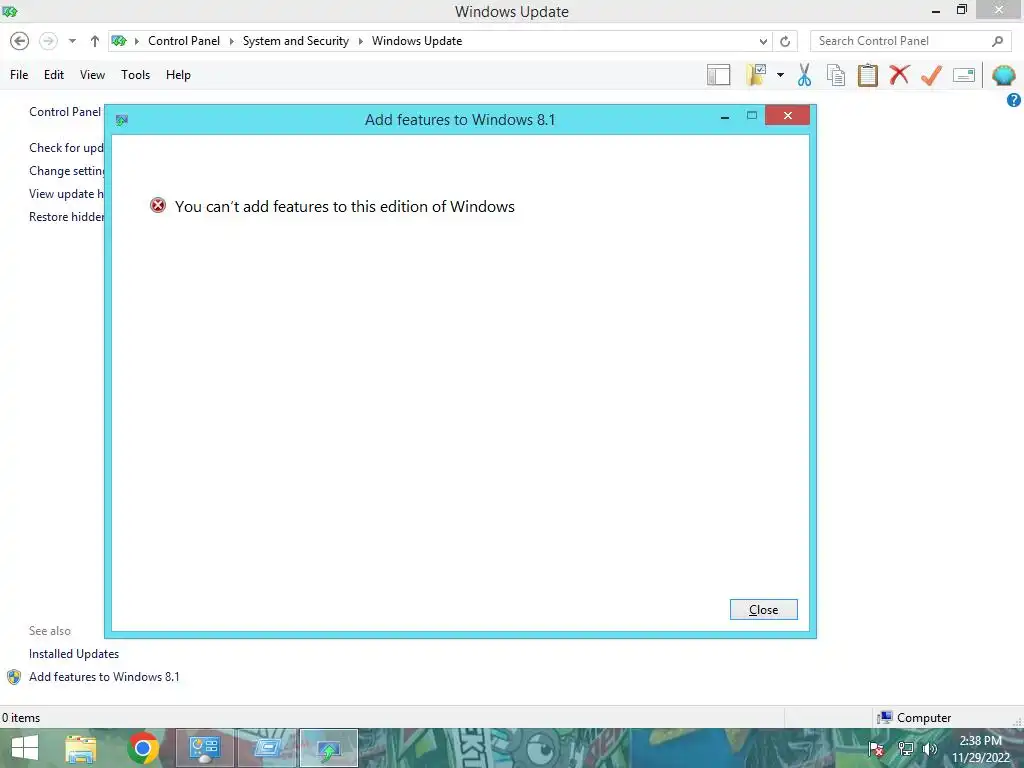Image resolution: width=1024 pixels, height=768 pixels.
Task: Go up one level with the Up arrow
Action: (x=95, y=41)
